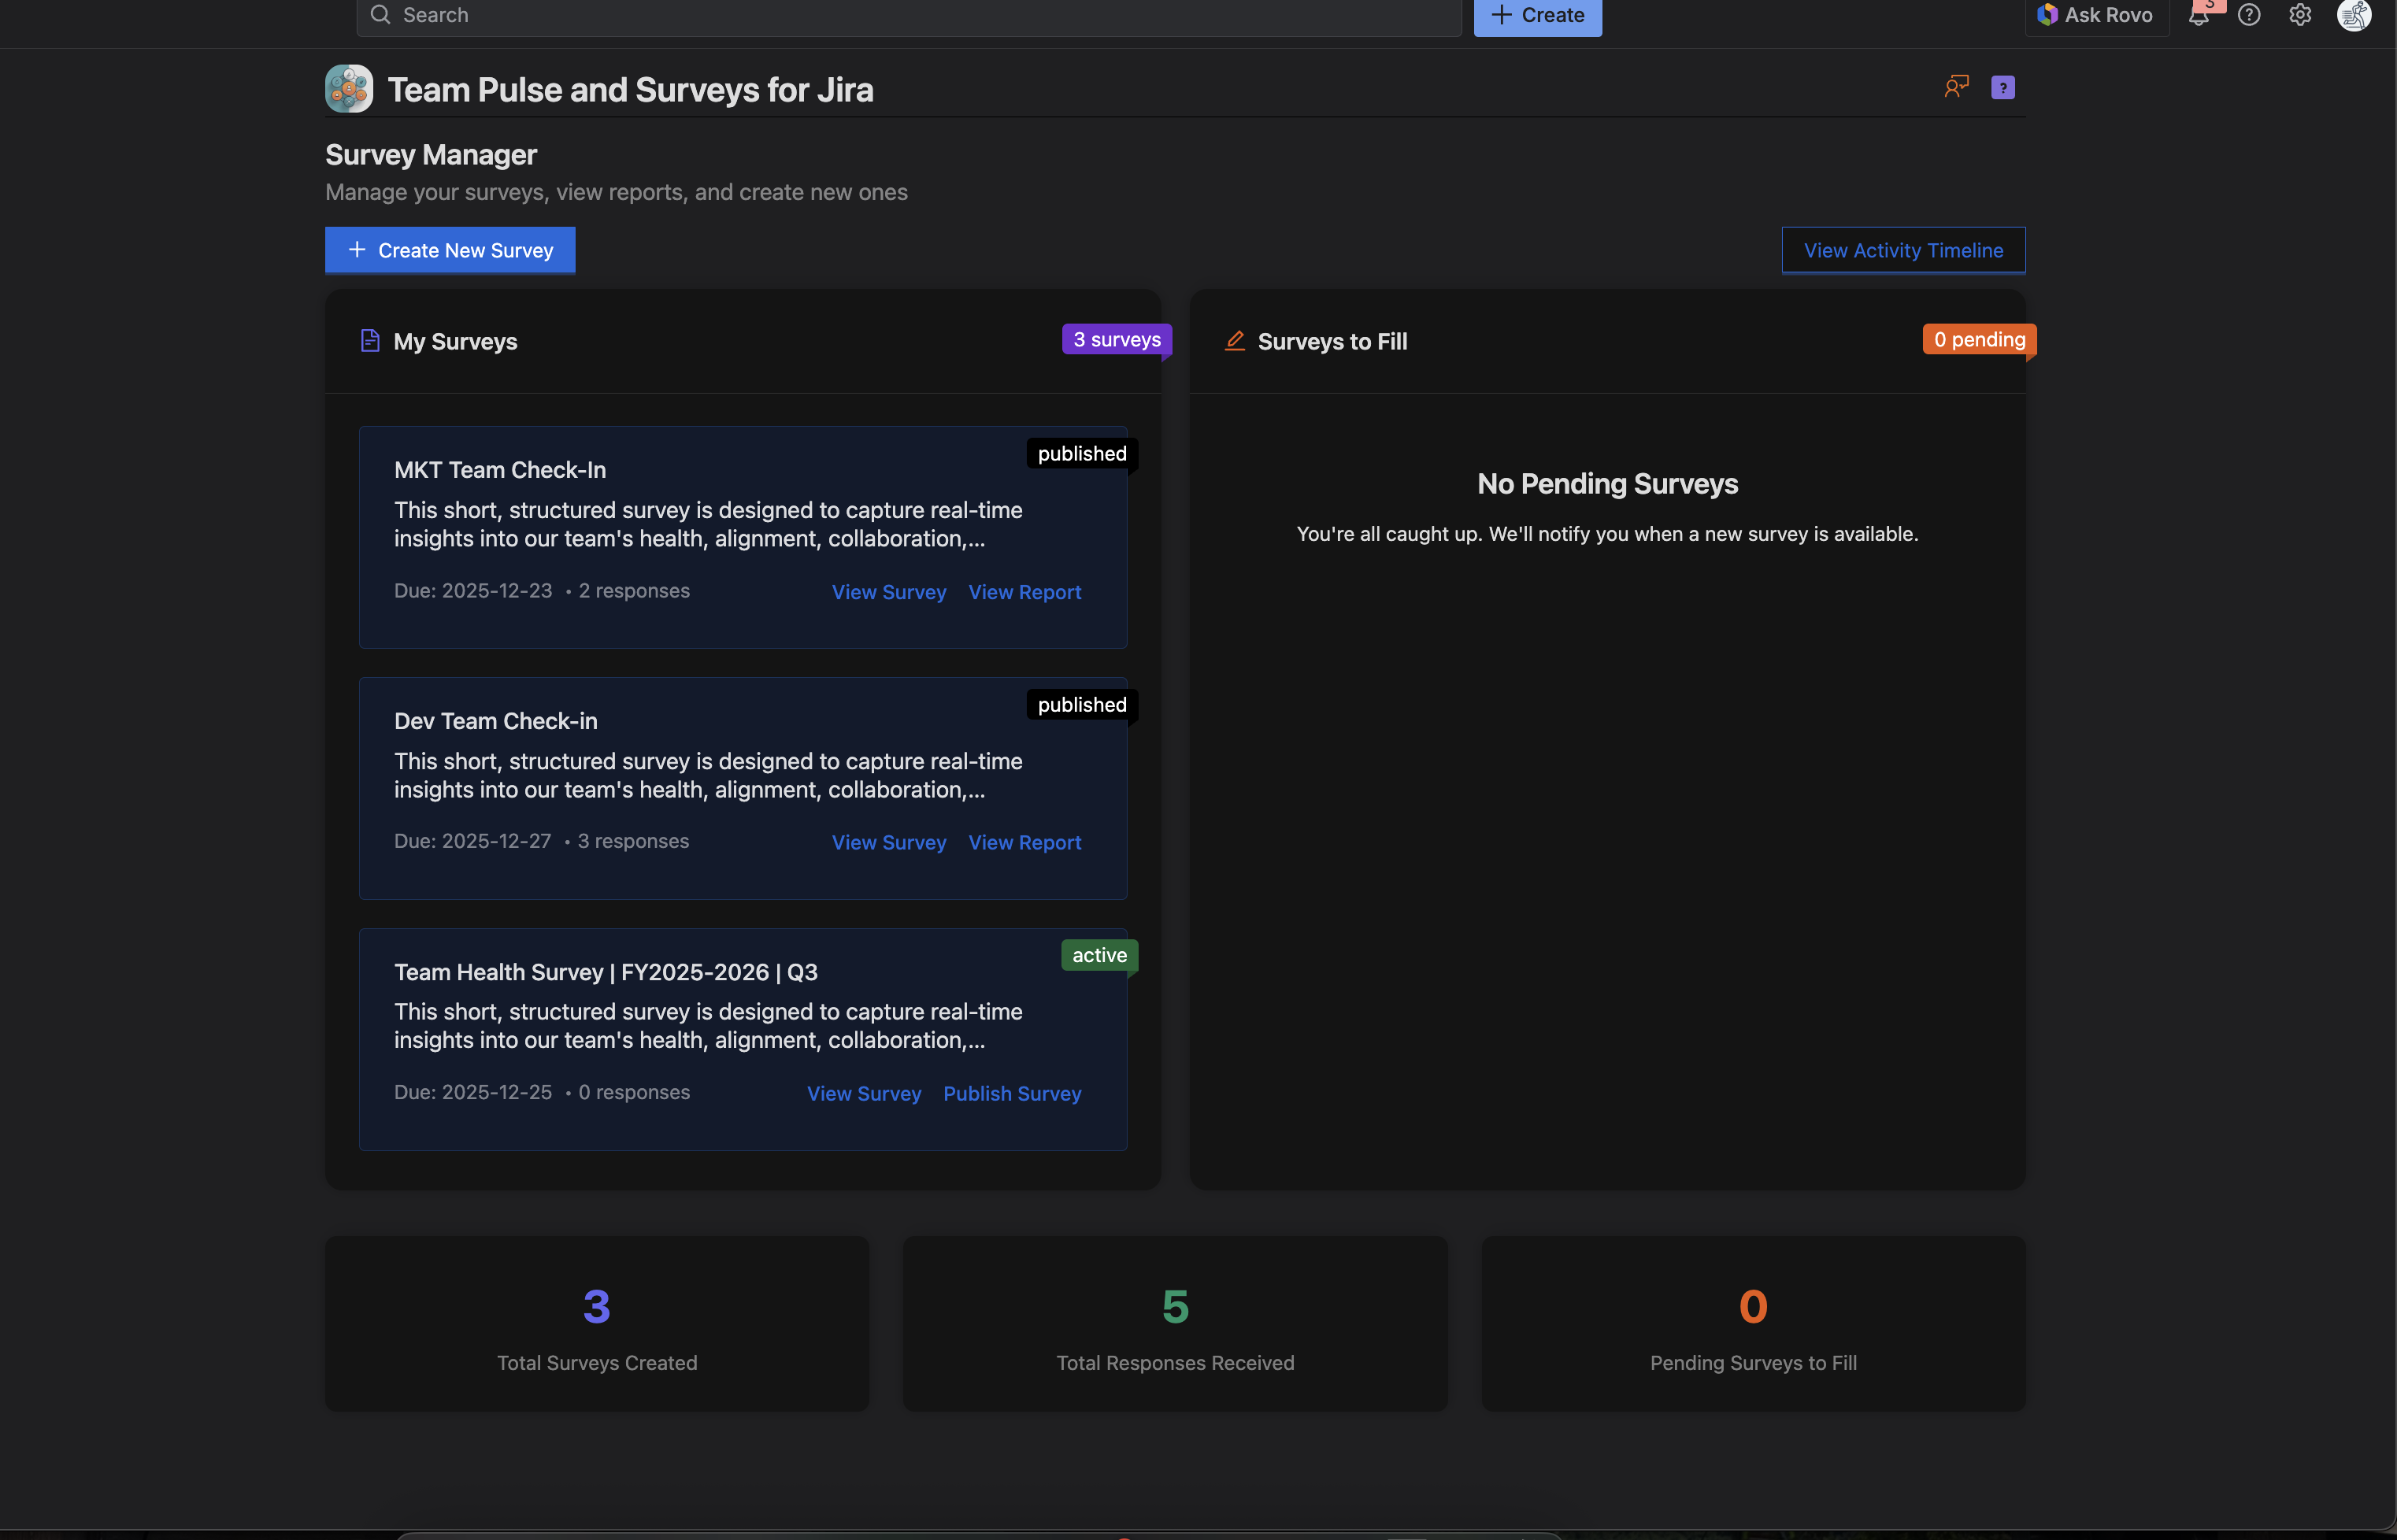
Task: Click Publish Survey for Team Health Survey
Action: tap(1012, 1094)
